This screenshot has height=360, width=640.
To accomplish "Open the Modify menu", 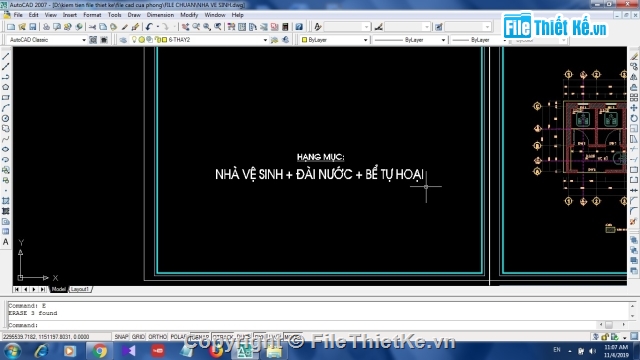I will [189, 15].
